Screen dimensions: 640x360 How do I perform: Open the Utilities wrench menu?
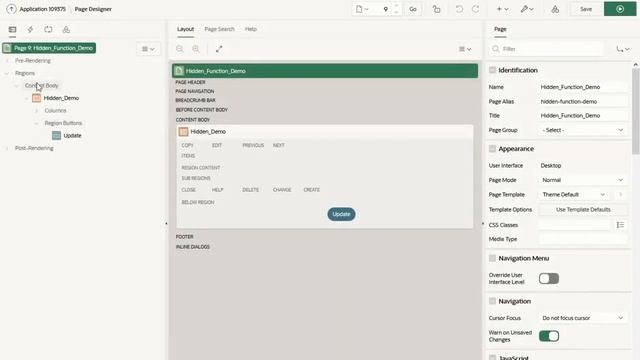tap(527, 9)
